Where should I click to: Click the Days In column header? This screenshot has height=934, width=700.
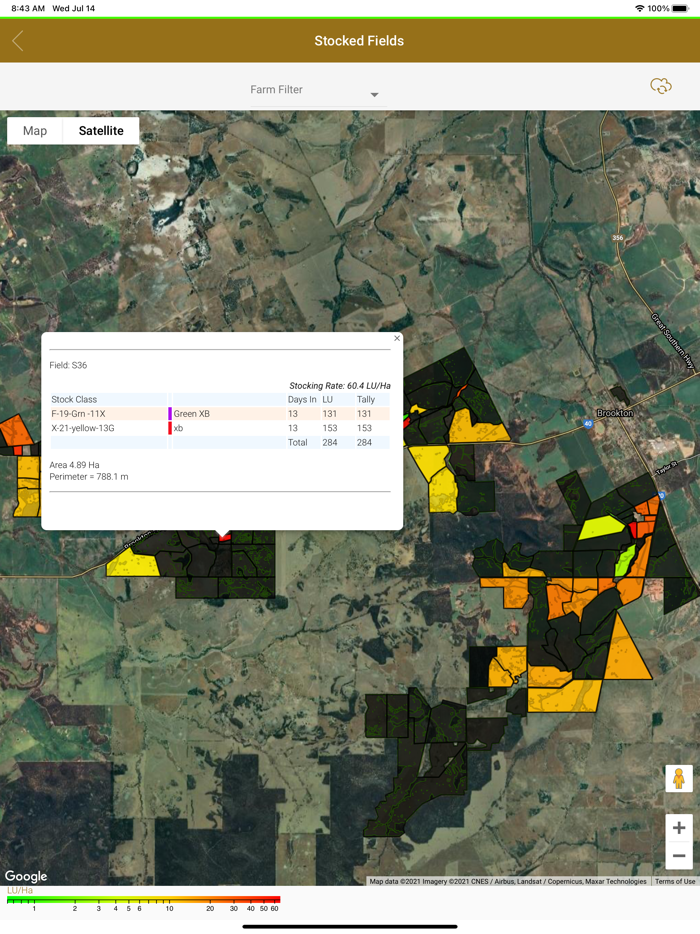302,399
